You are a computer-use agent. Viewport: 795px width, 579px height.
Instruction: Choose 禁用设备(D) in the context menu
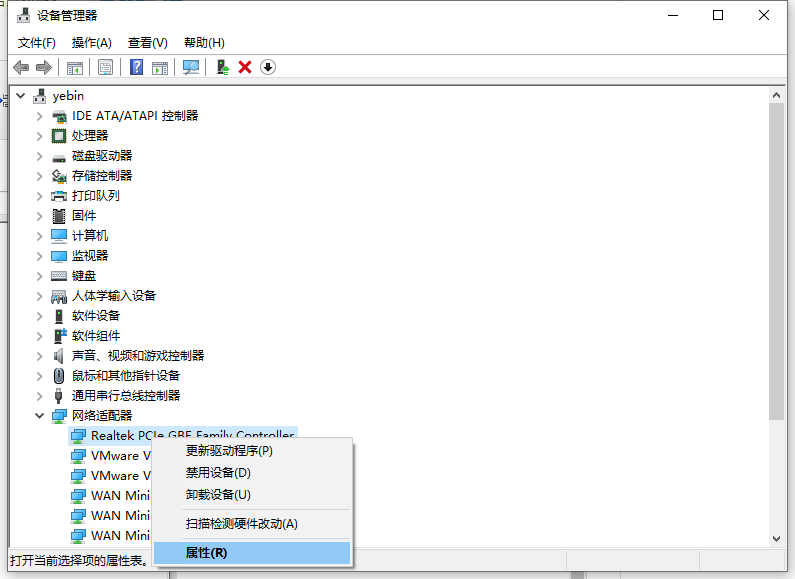coord(218,472)
